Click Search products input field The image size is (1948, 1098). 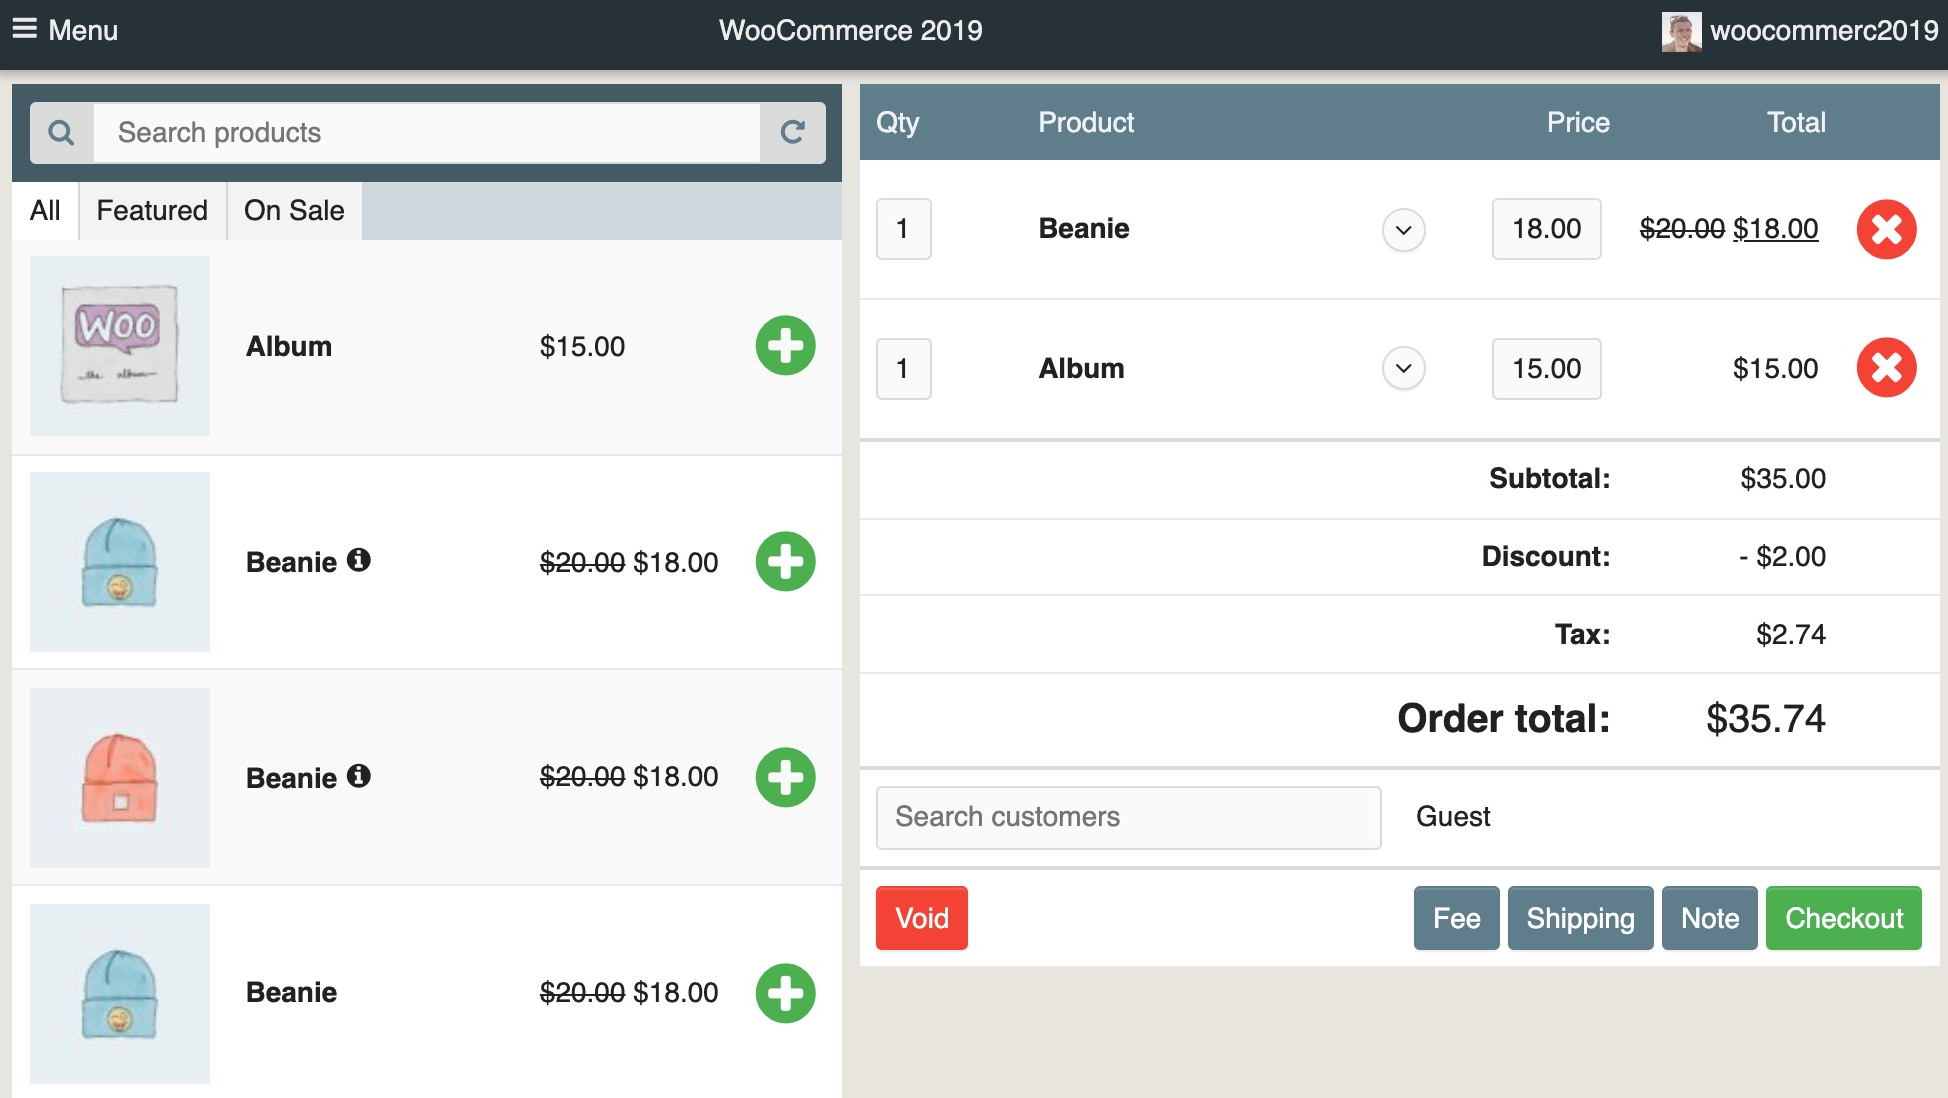click(433, 130)
